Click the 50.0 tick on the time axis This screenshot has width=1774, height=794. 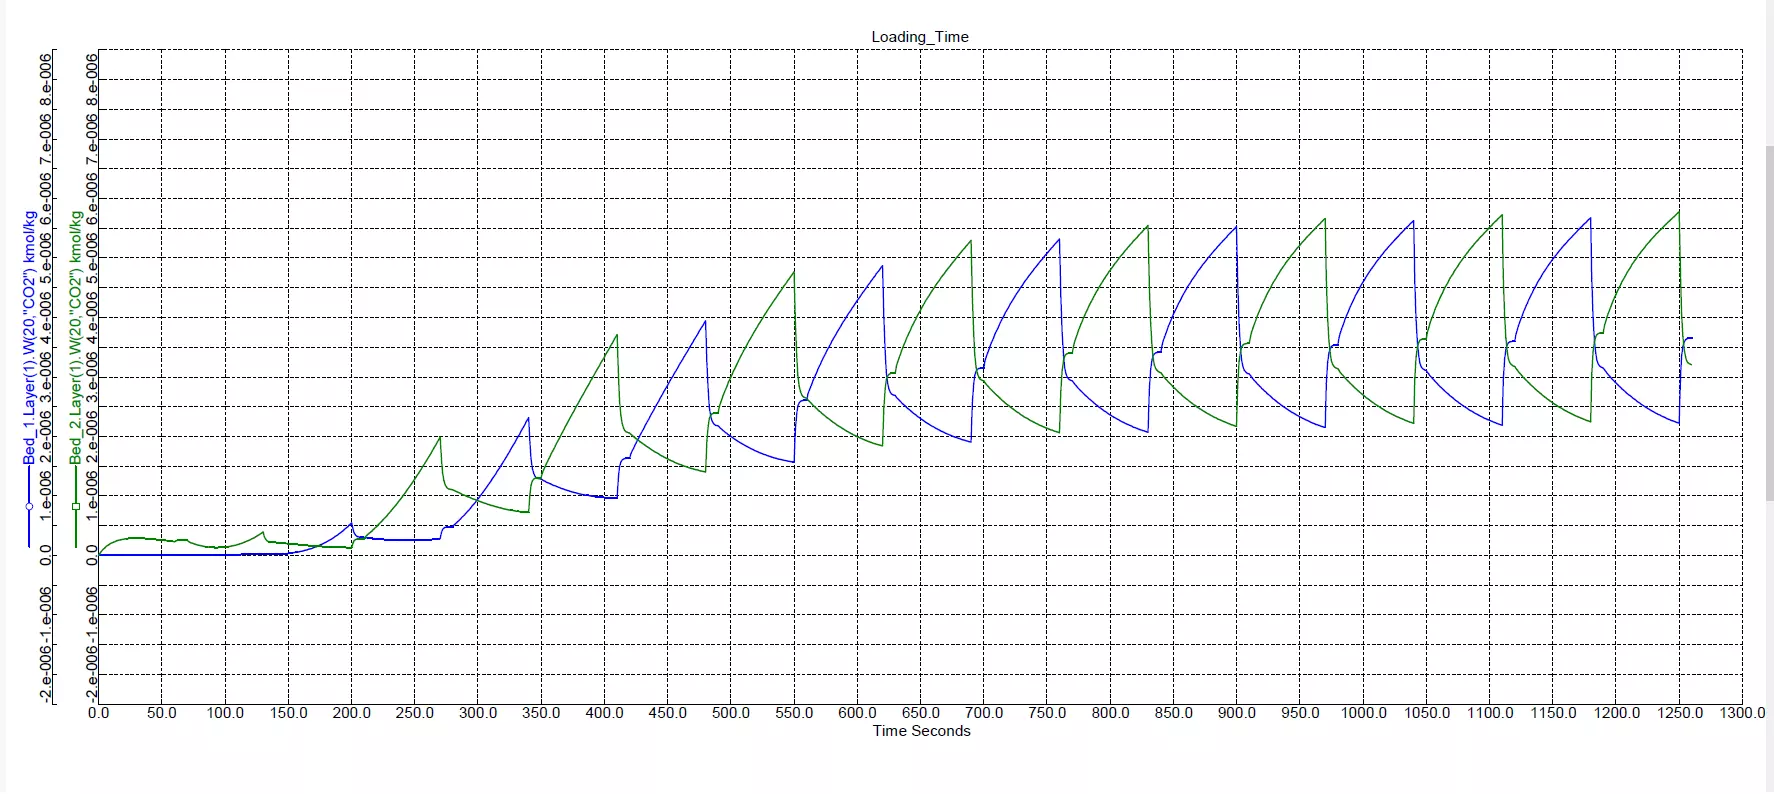(x=161, y=713)
